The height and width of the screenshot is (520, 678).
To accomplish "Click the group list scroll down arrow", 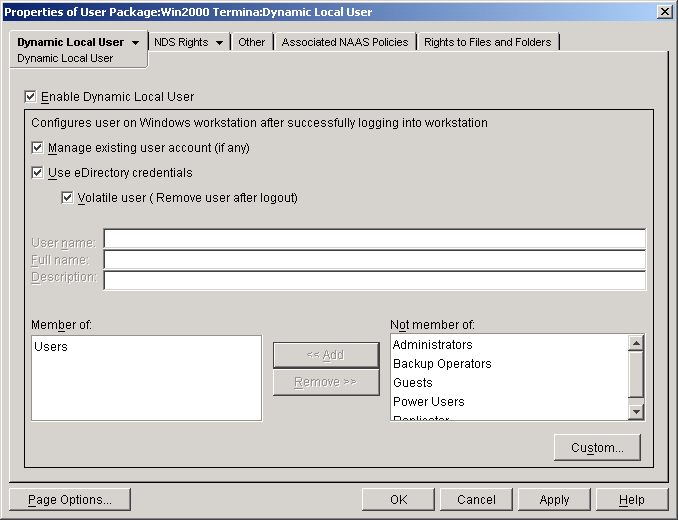I will click(636, 412).
